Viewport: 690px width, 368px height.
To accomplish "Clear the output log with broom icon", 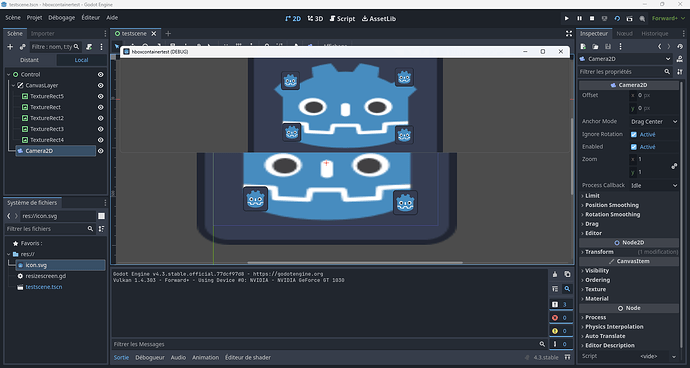I will click(x=554, y=274).
